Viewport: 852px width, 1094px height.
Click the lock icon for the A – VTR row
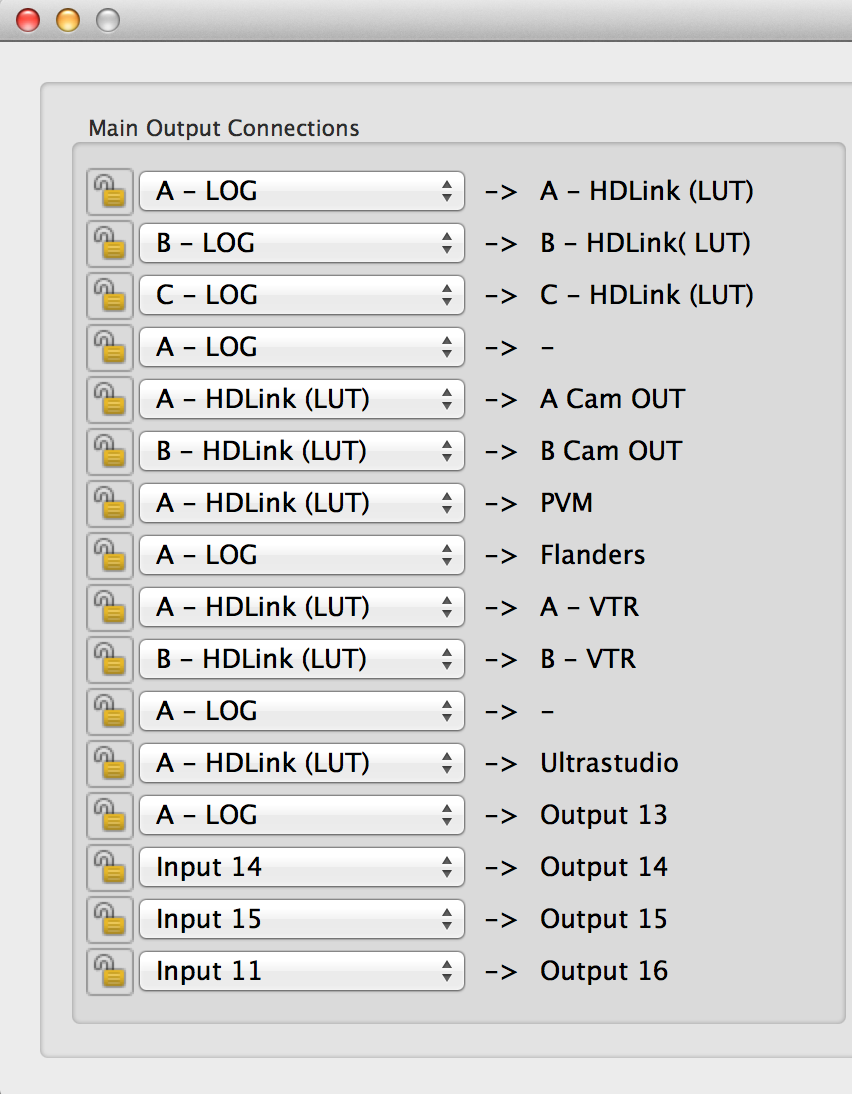[109, 607]
